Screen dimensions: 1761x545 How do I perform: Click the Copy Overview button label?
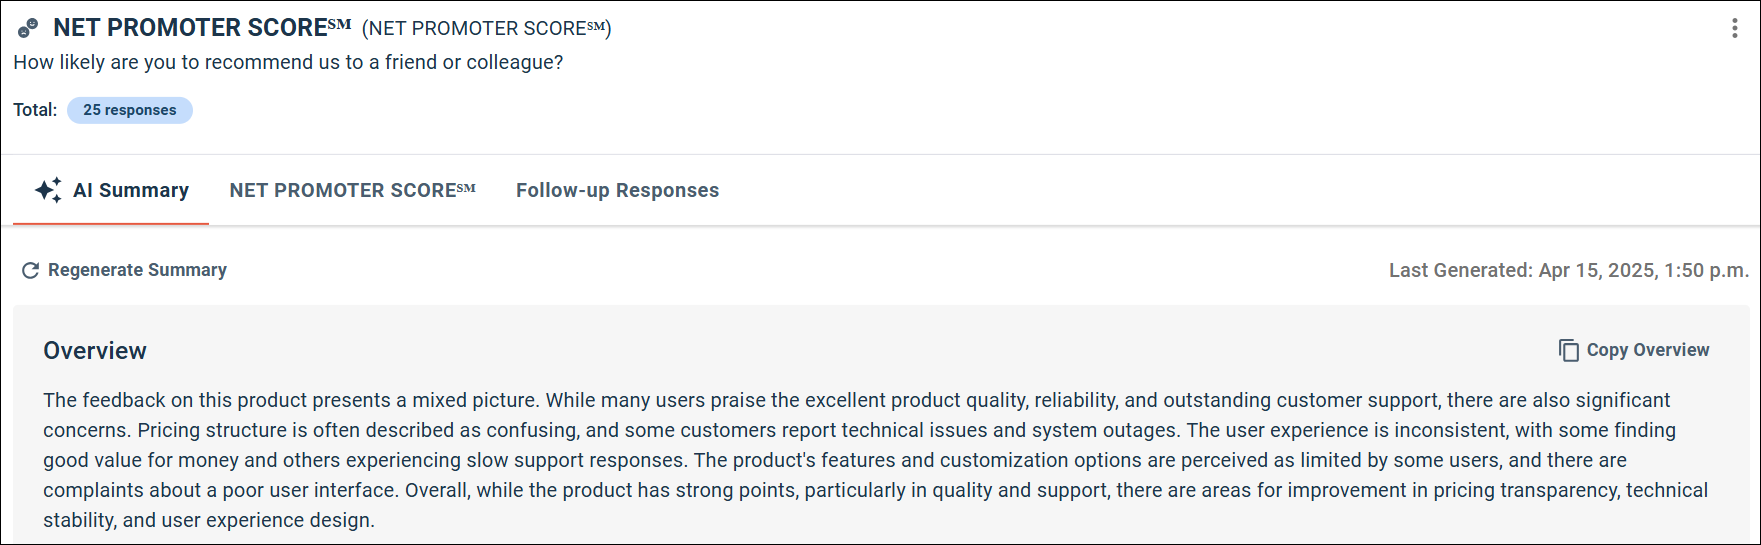(1648, 350)
